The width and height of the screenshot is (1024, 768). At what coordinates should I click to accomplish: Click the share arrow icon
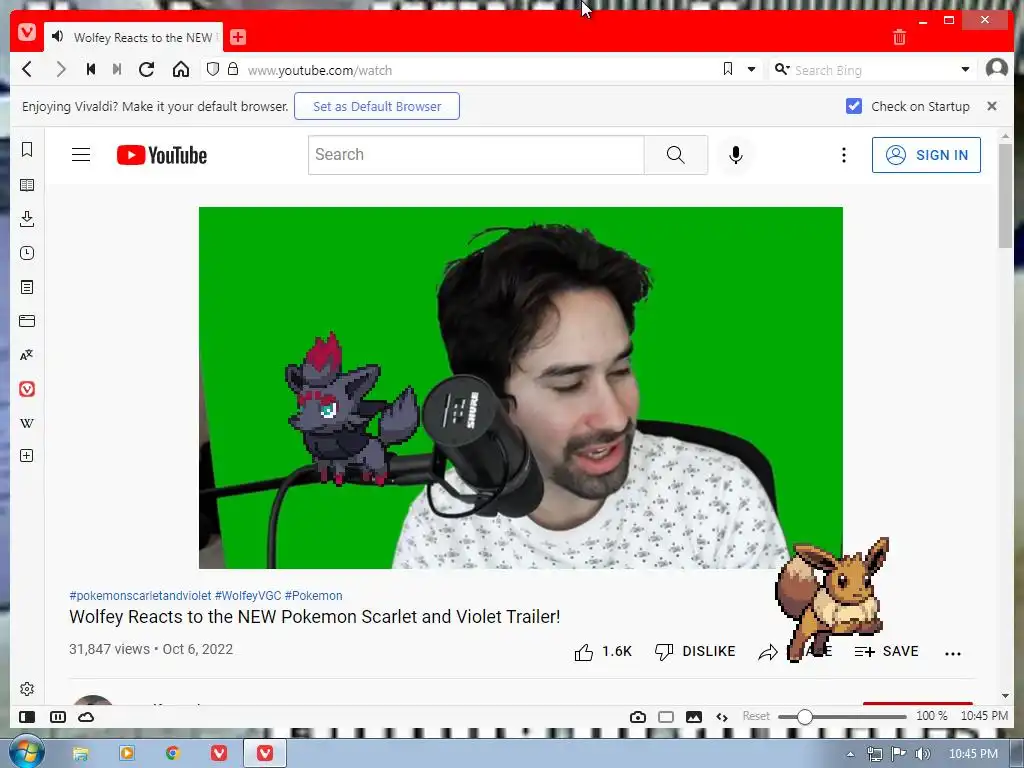(x=768, y=652)
